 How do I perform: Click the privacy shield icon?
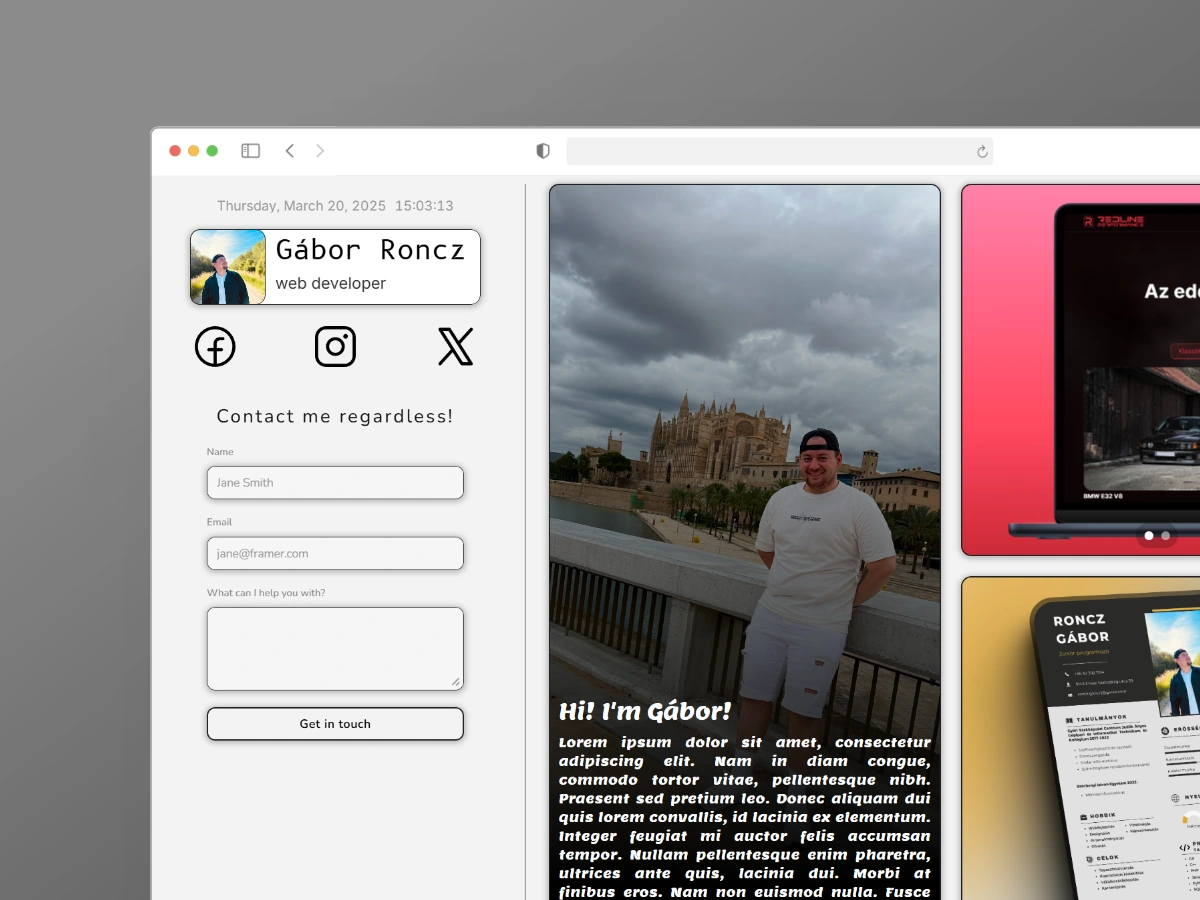pos(543,151)
